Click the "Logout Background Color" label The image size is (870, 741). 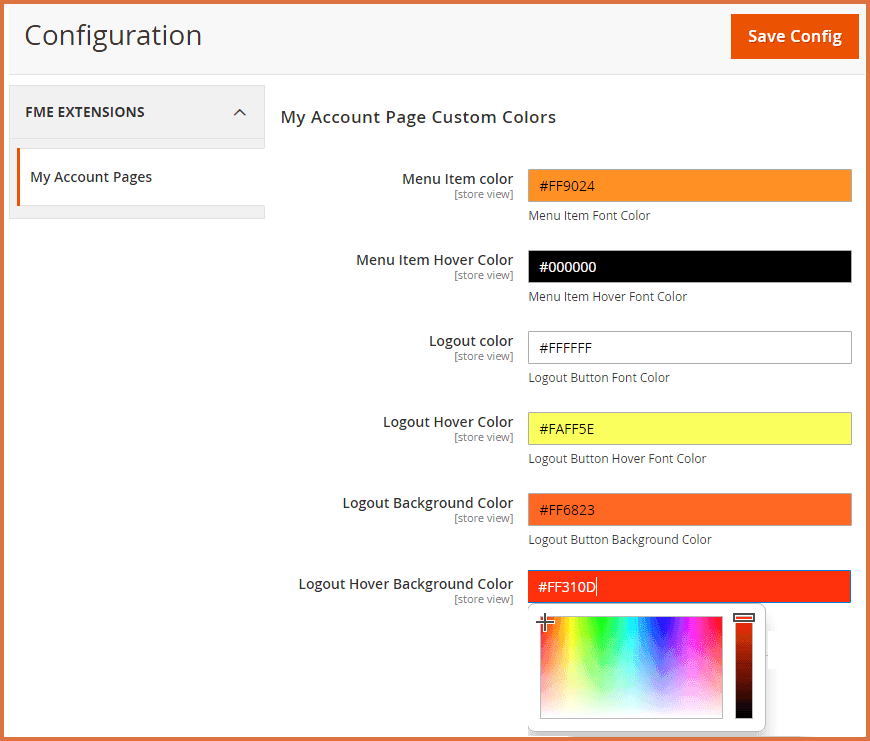coord(427,503)
